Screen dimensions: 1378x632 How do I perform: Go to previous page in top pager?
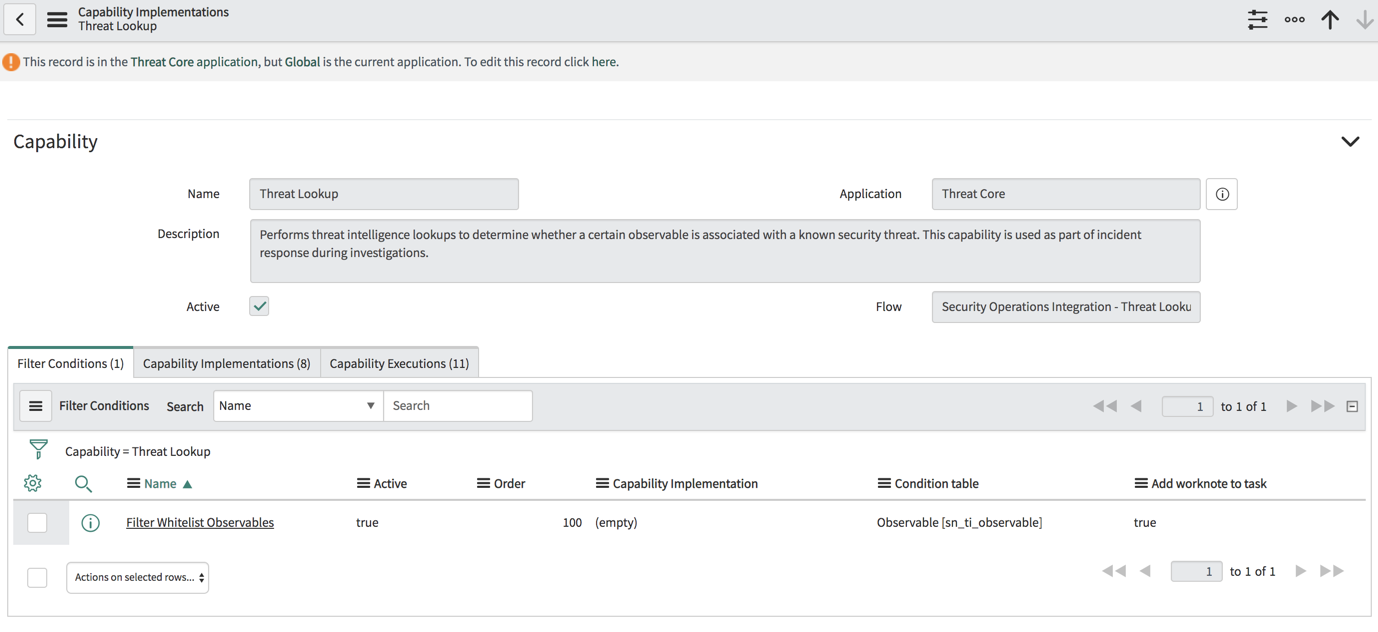tap(1136, 406)
